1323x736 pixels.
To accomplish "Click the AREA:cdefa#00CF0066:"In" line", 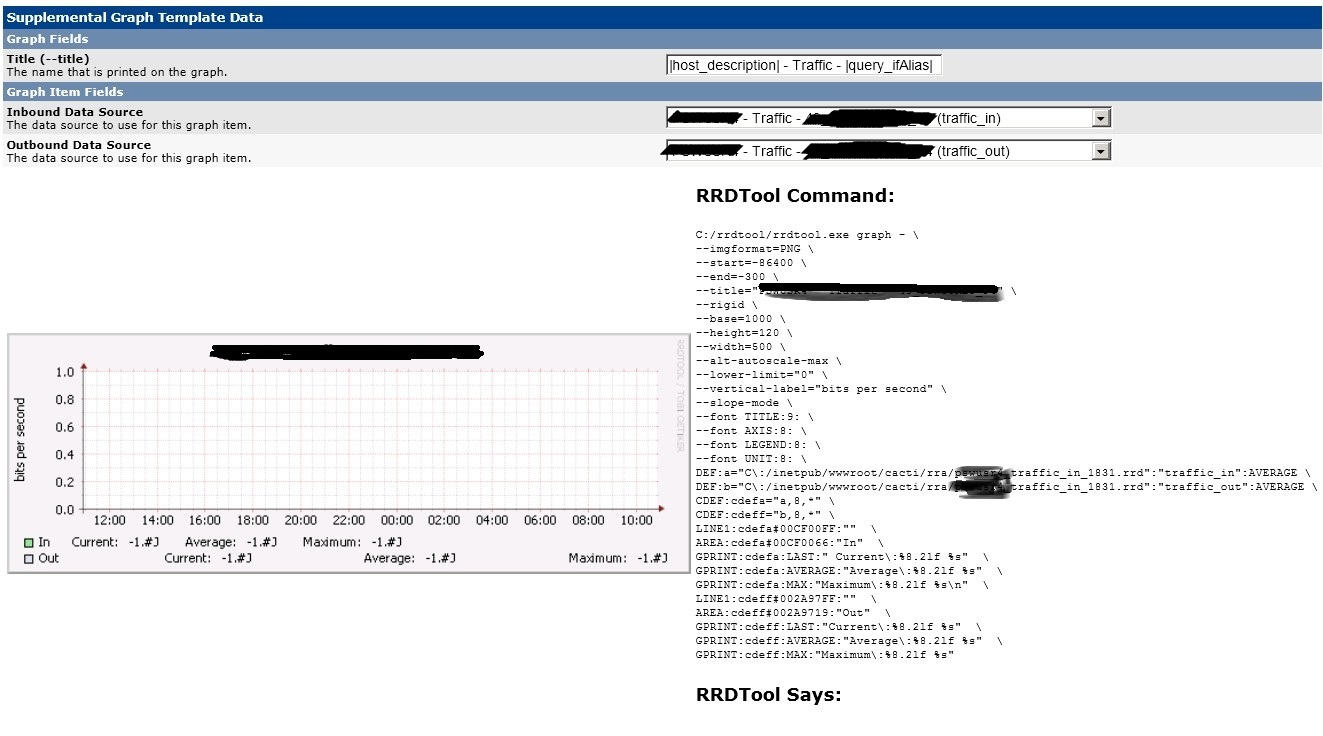I will point(790,542).
